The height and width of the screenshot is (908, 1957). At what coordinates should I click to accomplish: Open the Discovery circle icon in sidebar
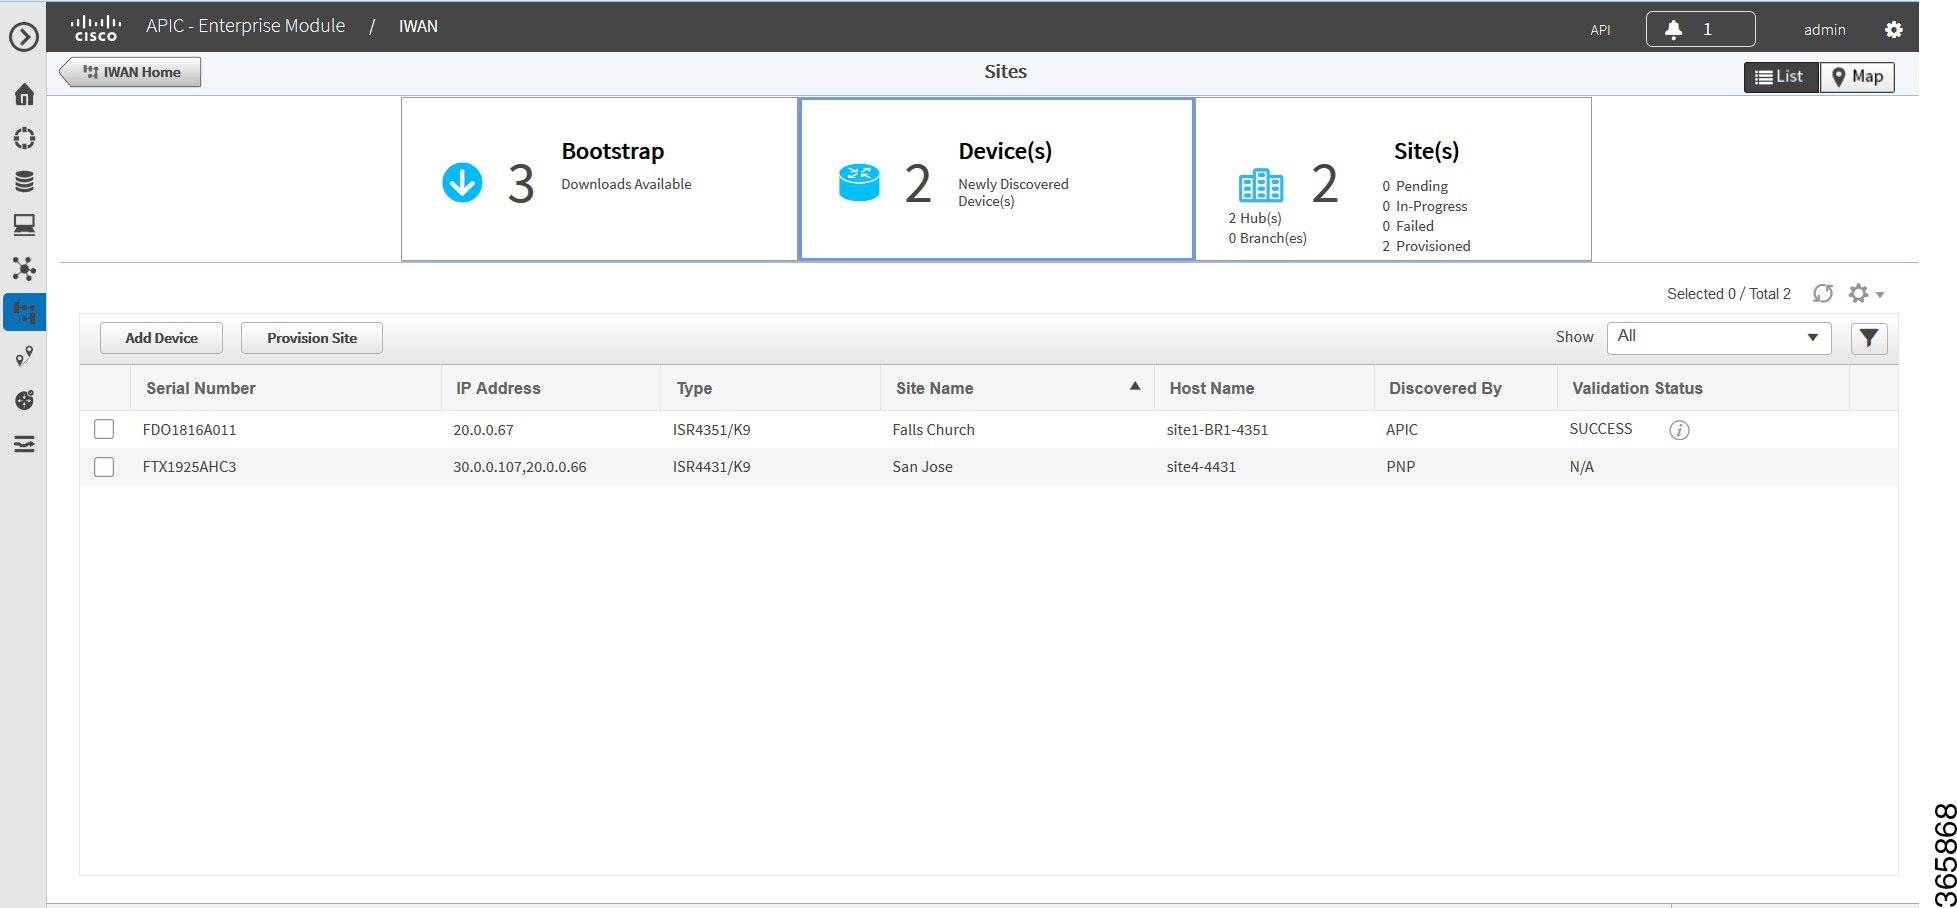click(x=24, y=138)
